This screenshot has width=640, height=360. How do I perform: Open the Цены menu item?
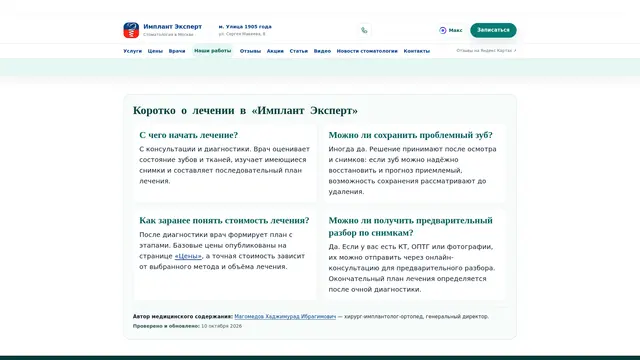pos(155,51)
